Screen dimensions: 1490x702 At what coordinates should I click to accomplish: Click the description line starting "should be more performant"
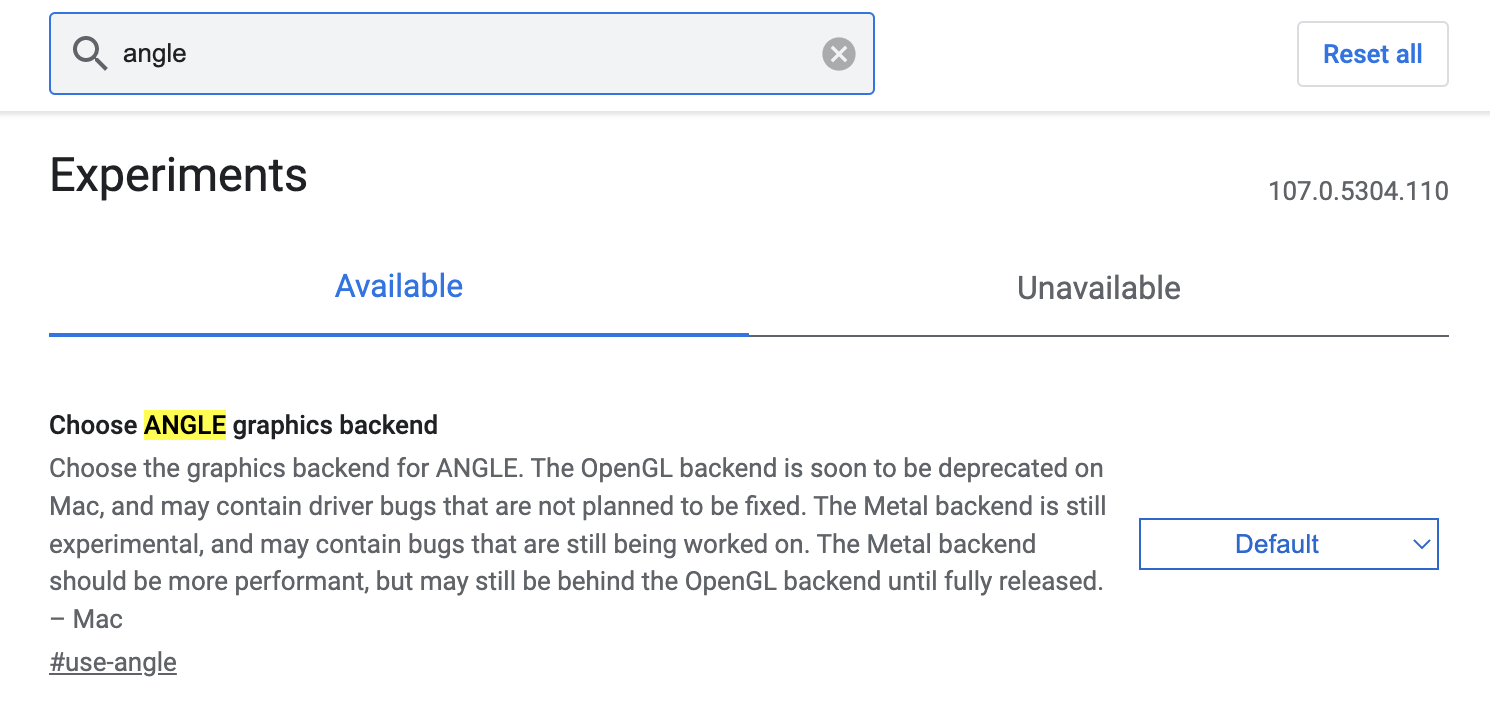click(x=575, y=581)
